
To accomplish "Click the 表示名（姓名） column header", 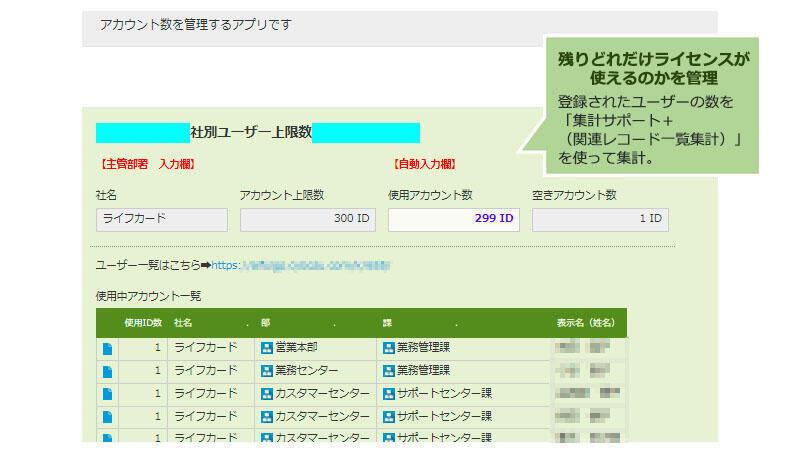I will pos(584,323).
